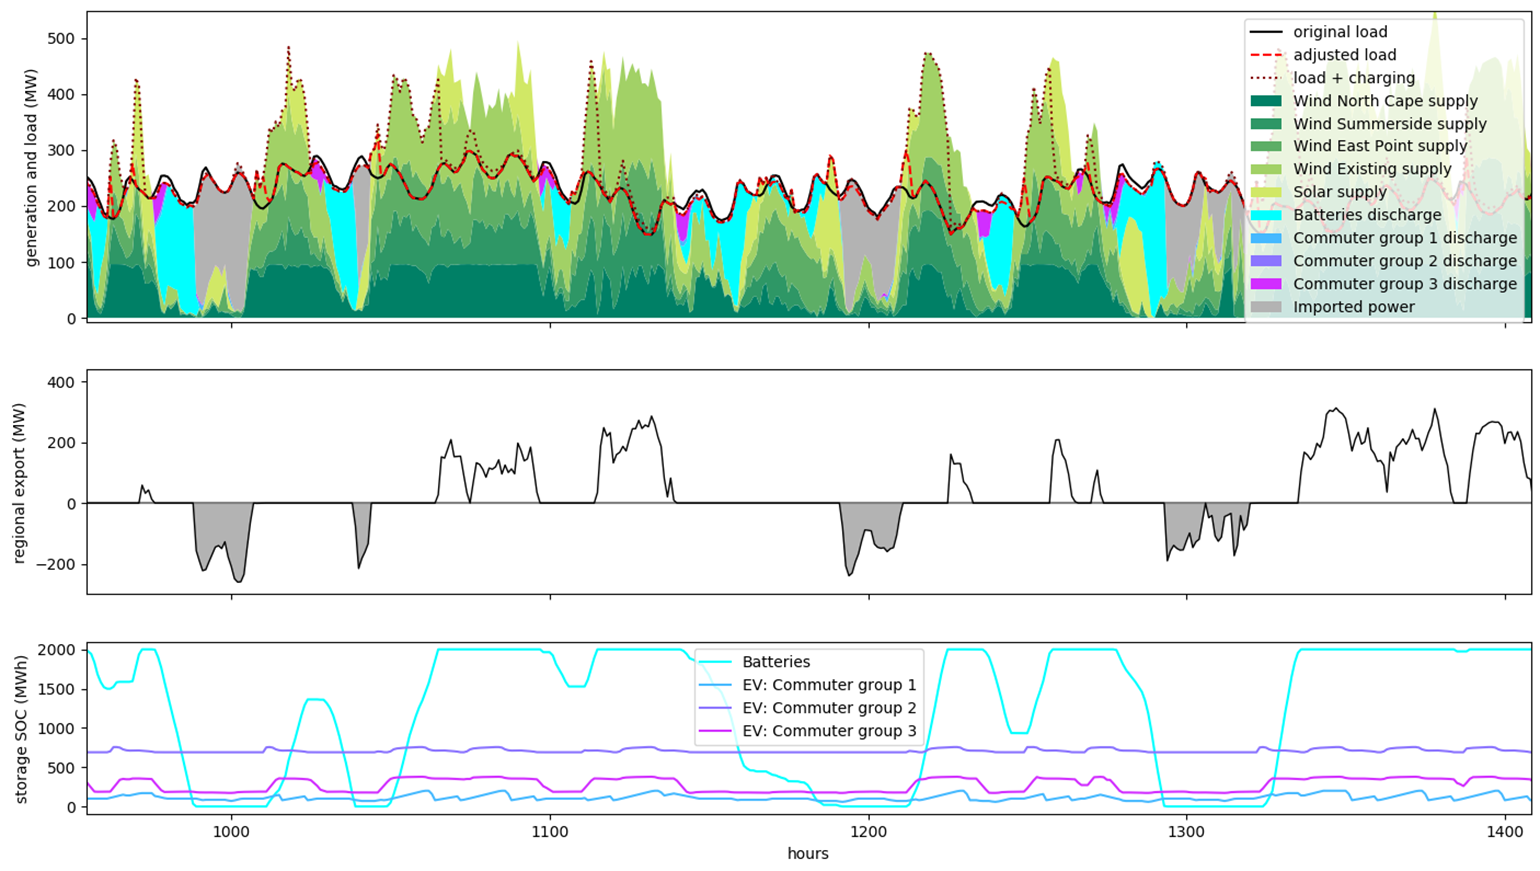Click the Wind East Point supply swatch

click(x=1266, y=146)
